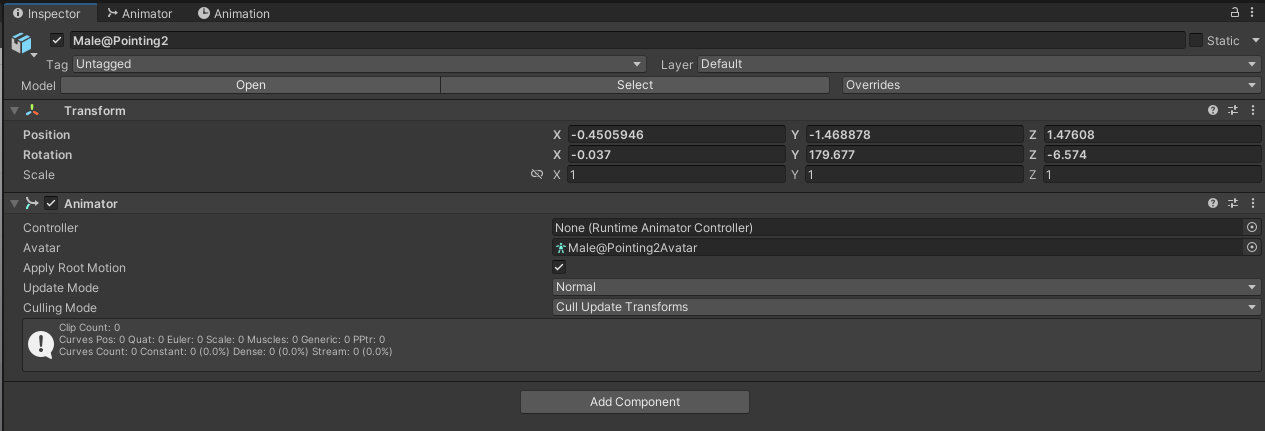
Task: Click the GameObject cube icon
Action: (x=23, y=42)
